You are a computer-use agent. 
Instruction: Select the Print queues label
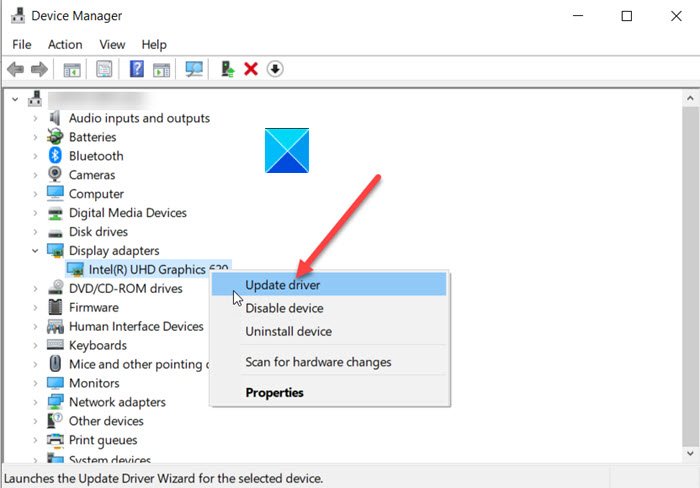pos(103,440)
